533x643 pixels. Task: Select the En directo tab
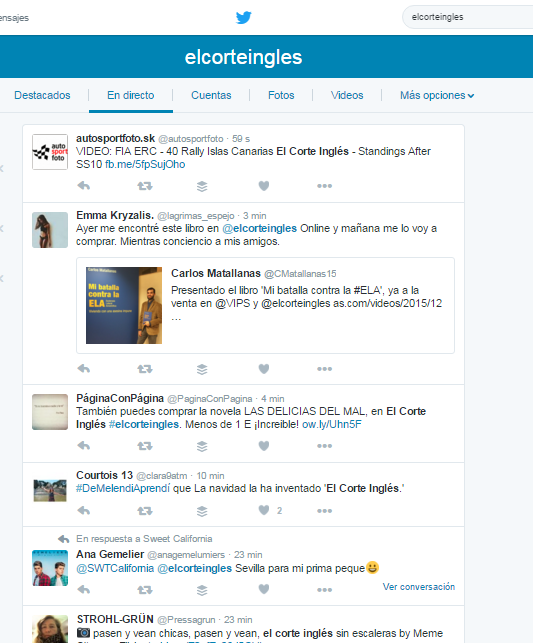coord(131,95)
